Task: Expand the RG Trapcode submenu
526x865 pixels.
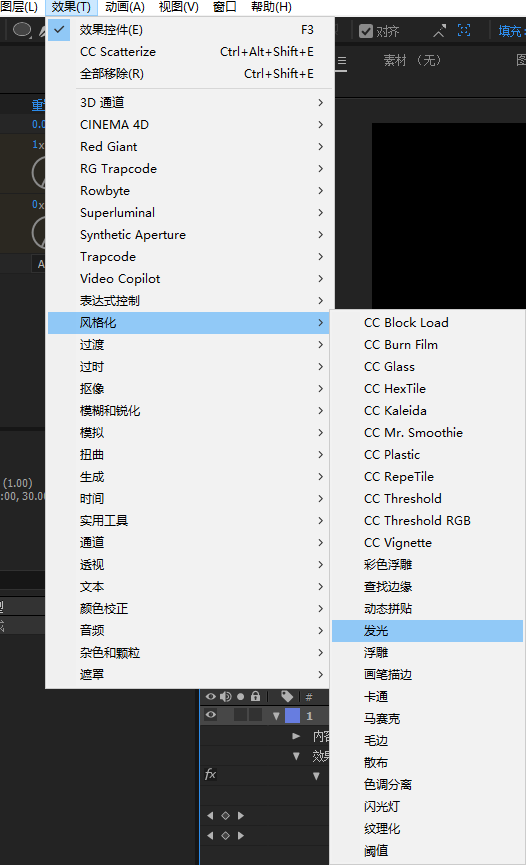Action: click(x=191, y=169)
